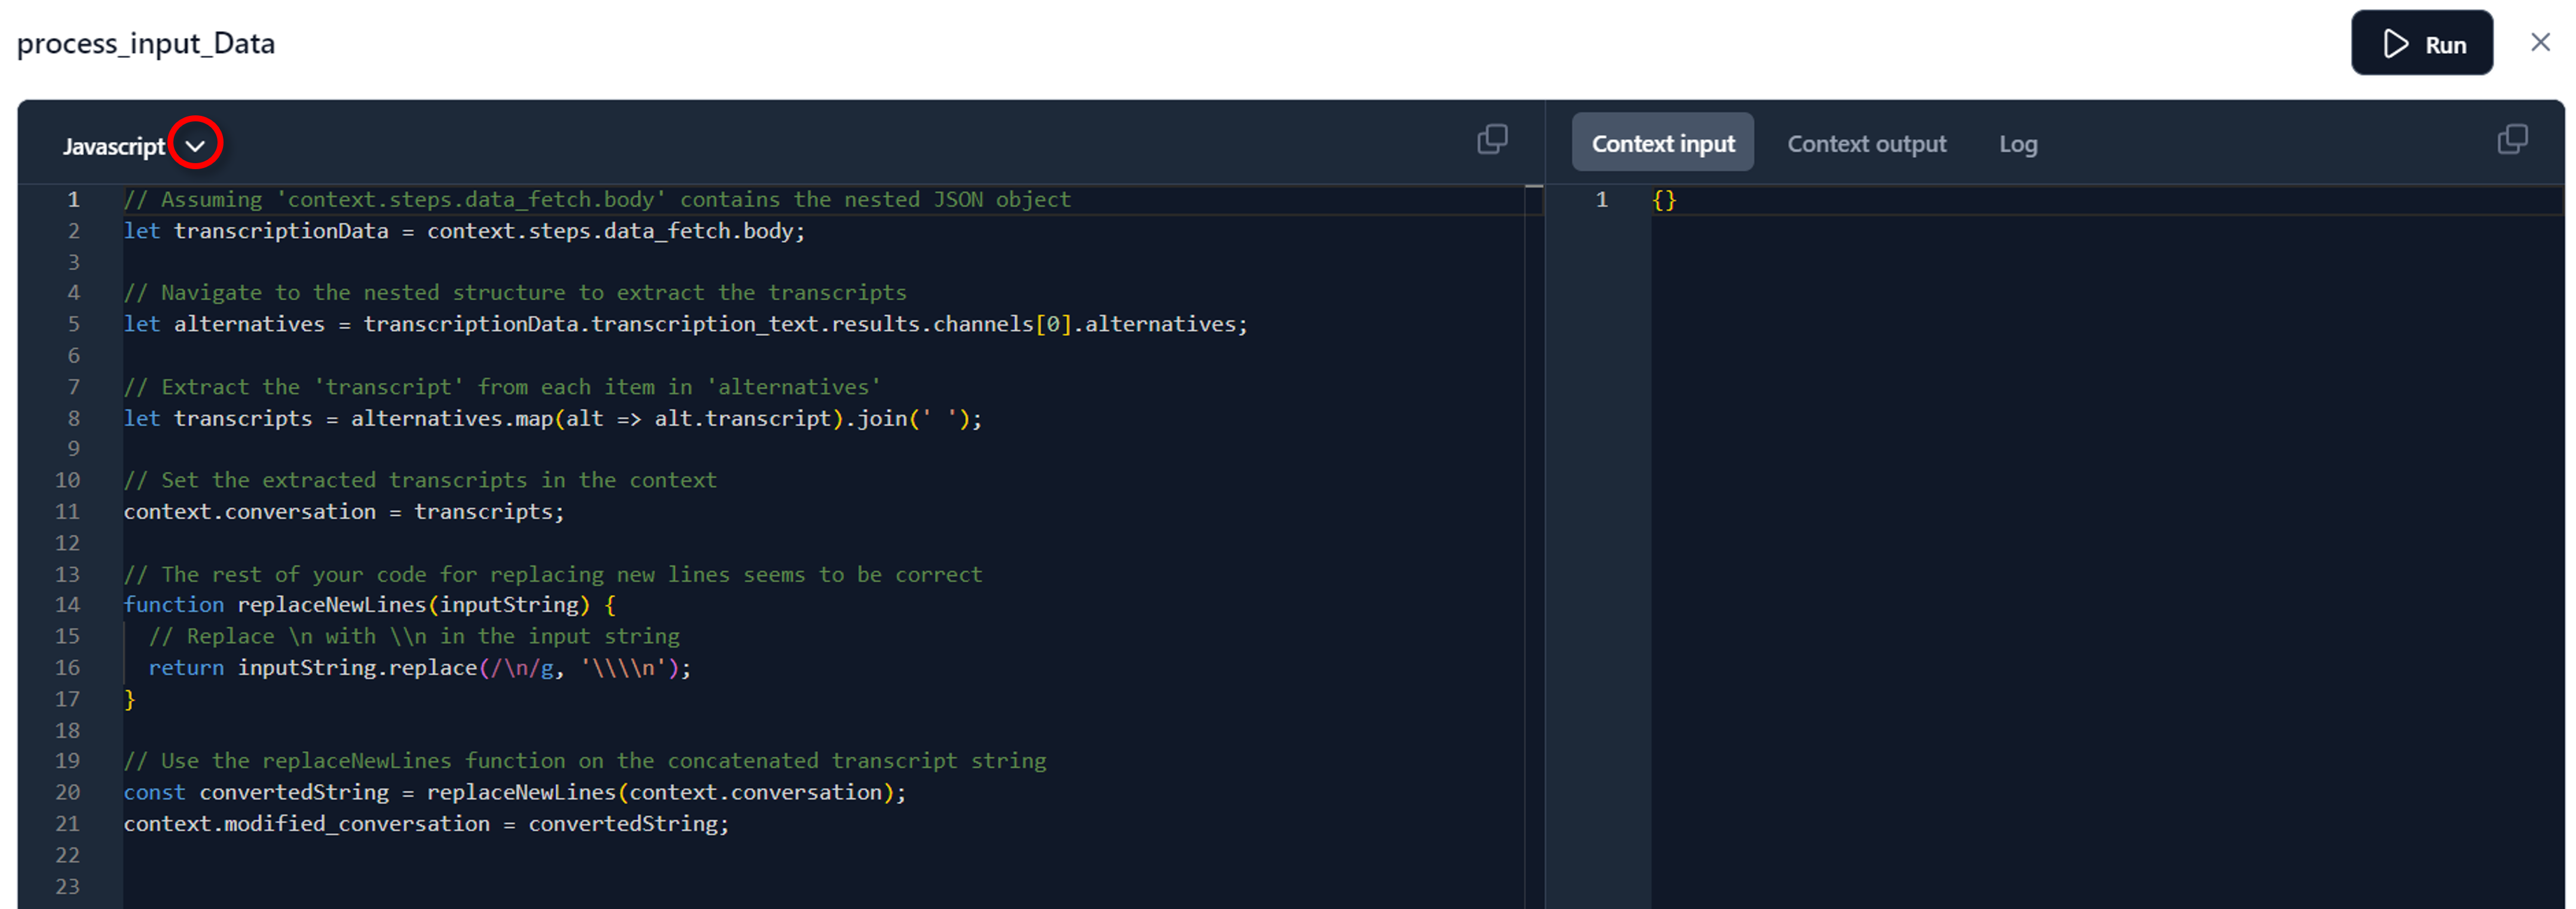The width and height of the screenshot is (2576, 909).
Task: Close the process_input_Data dialog
Action: click(x=2540, y=42)
